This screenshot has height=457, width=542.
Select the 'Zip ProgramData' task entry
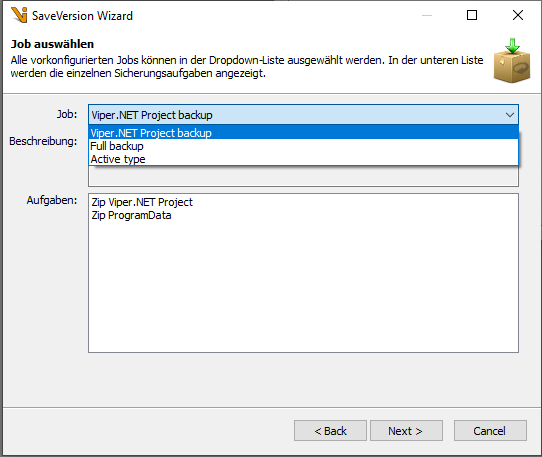[131, 215]
